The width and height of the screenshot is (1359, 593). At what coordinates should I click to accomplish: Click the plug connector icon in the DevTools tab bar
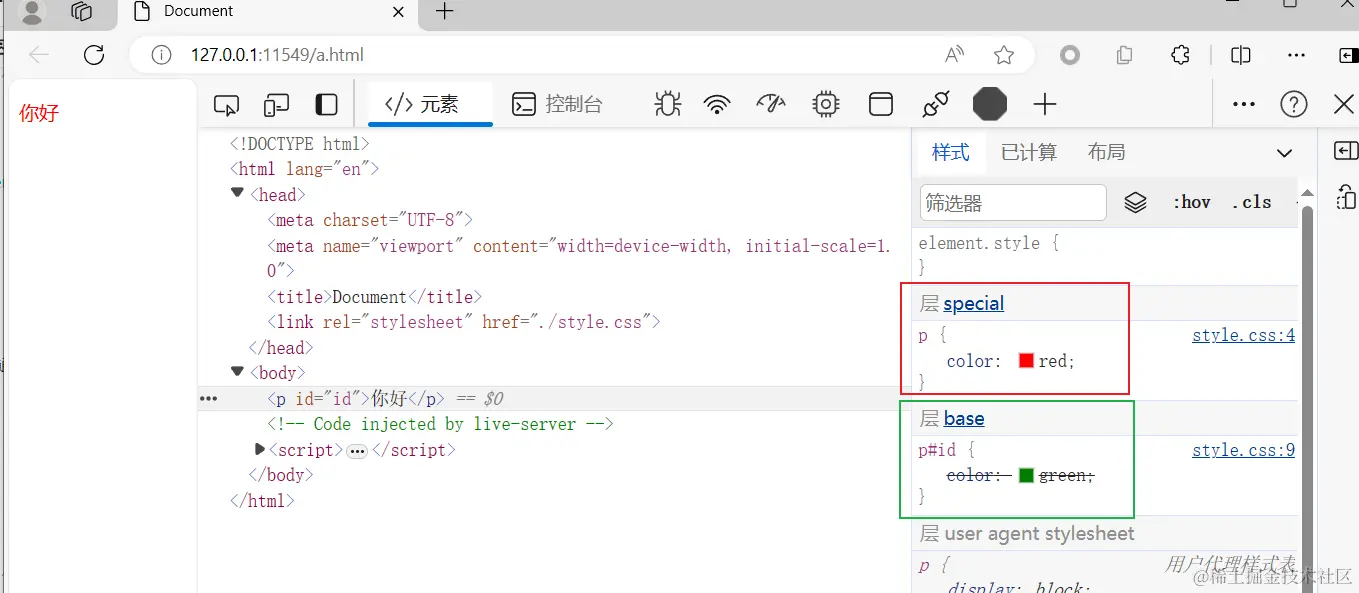[x=935, y=104]
